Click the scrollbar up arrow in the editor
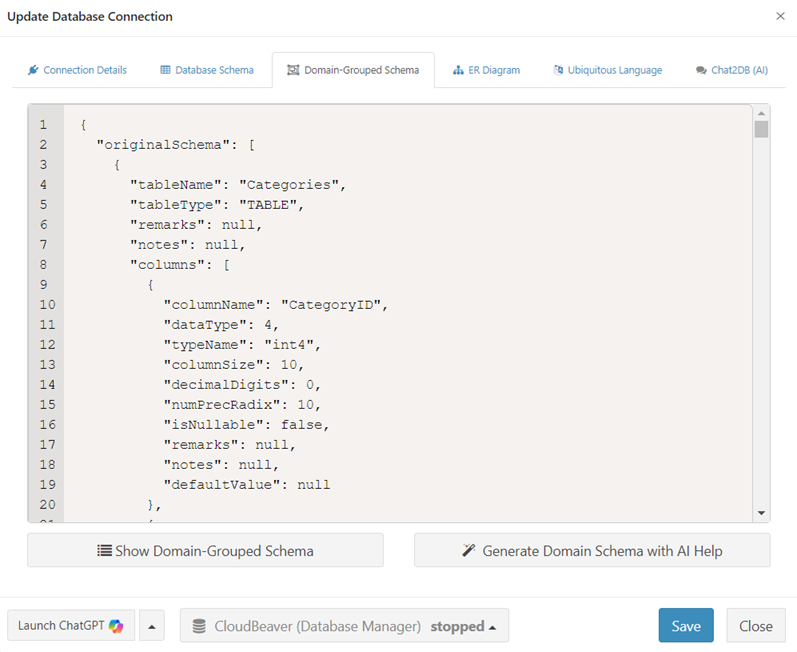 click(x=762, y=113)
